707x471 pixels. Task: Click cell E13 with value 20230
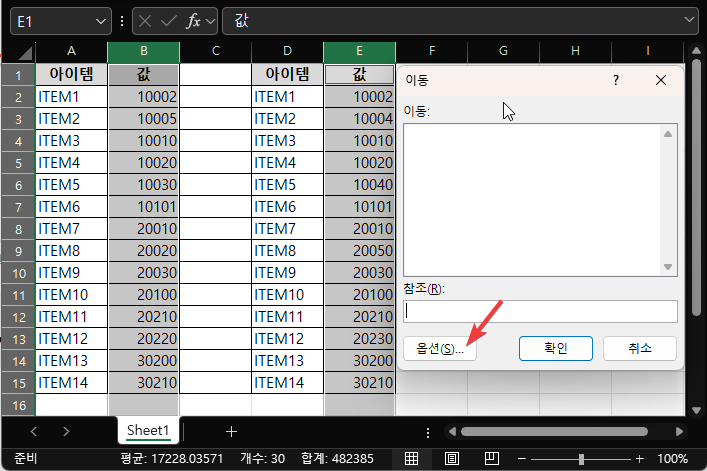click(x=359, y=338)
